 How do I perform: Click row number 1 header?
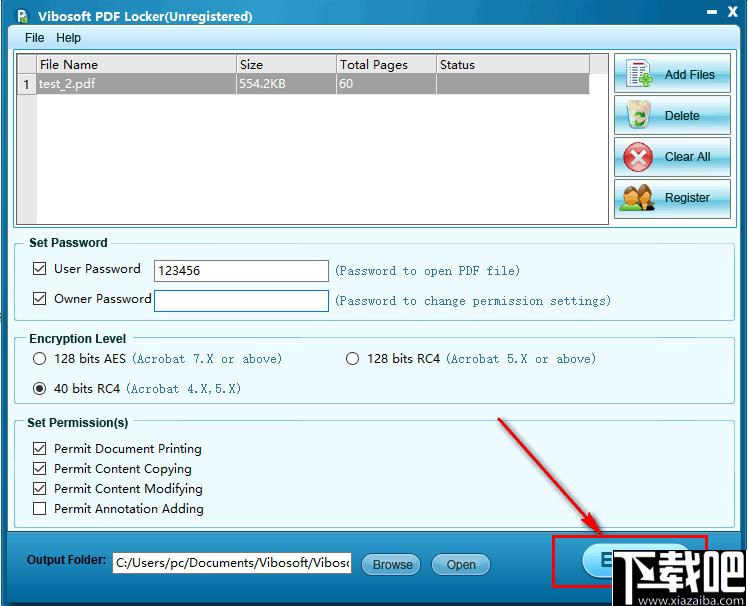click(27, 84)
